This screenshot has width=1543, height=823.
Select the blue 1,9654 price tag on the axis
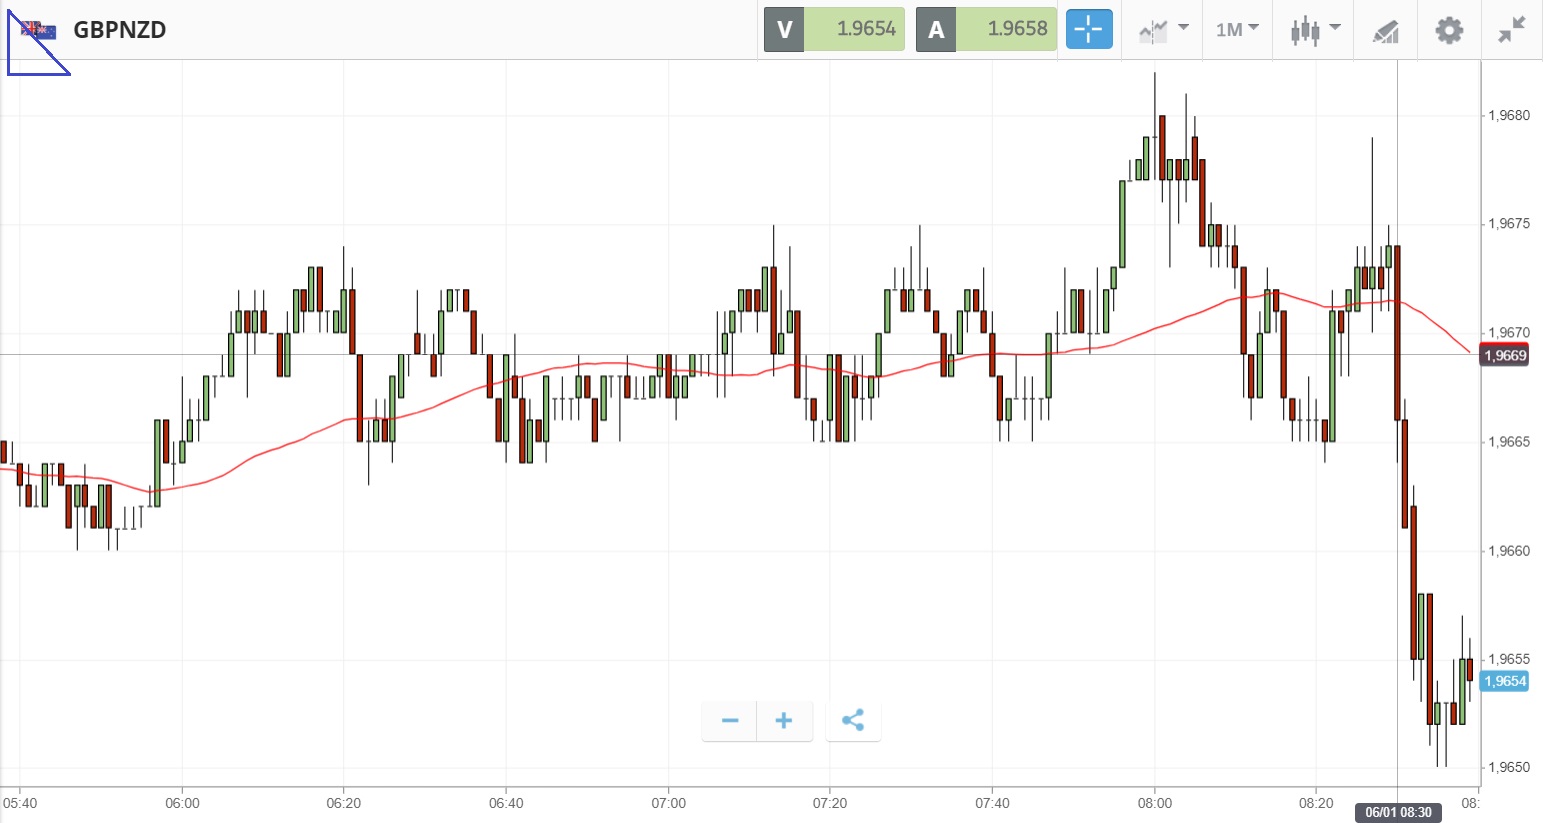tap(1505, 681)
